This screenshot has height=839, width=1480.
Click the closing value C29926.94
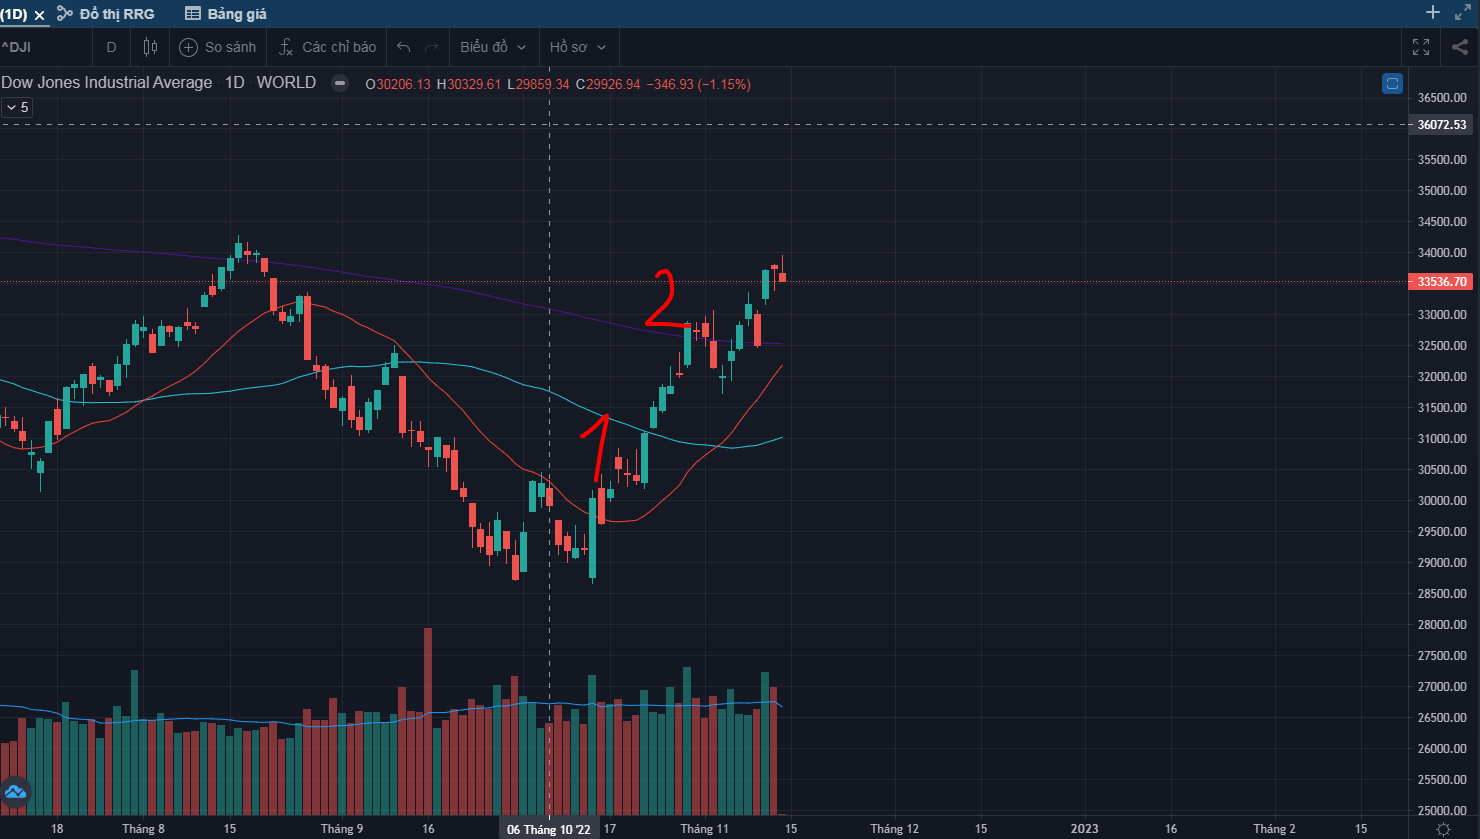(607, 84)
